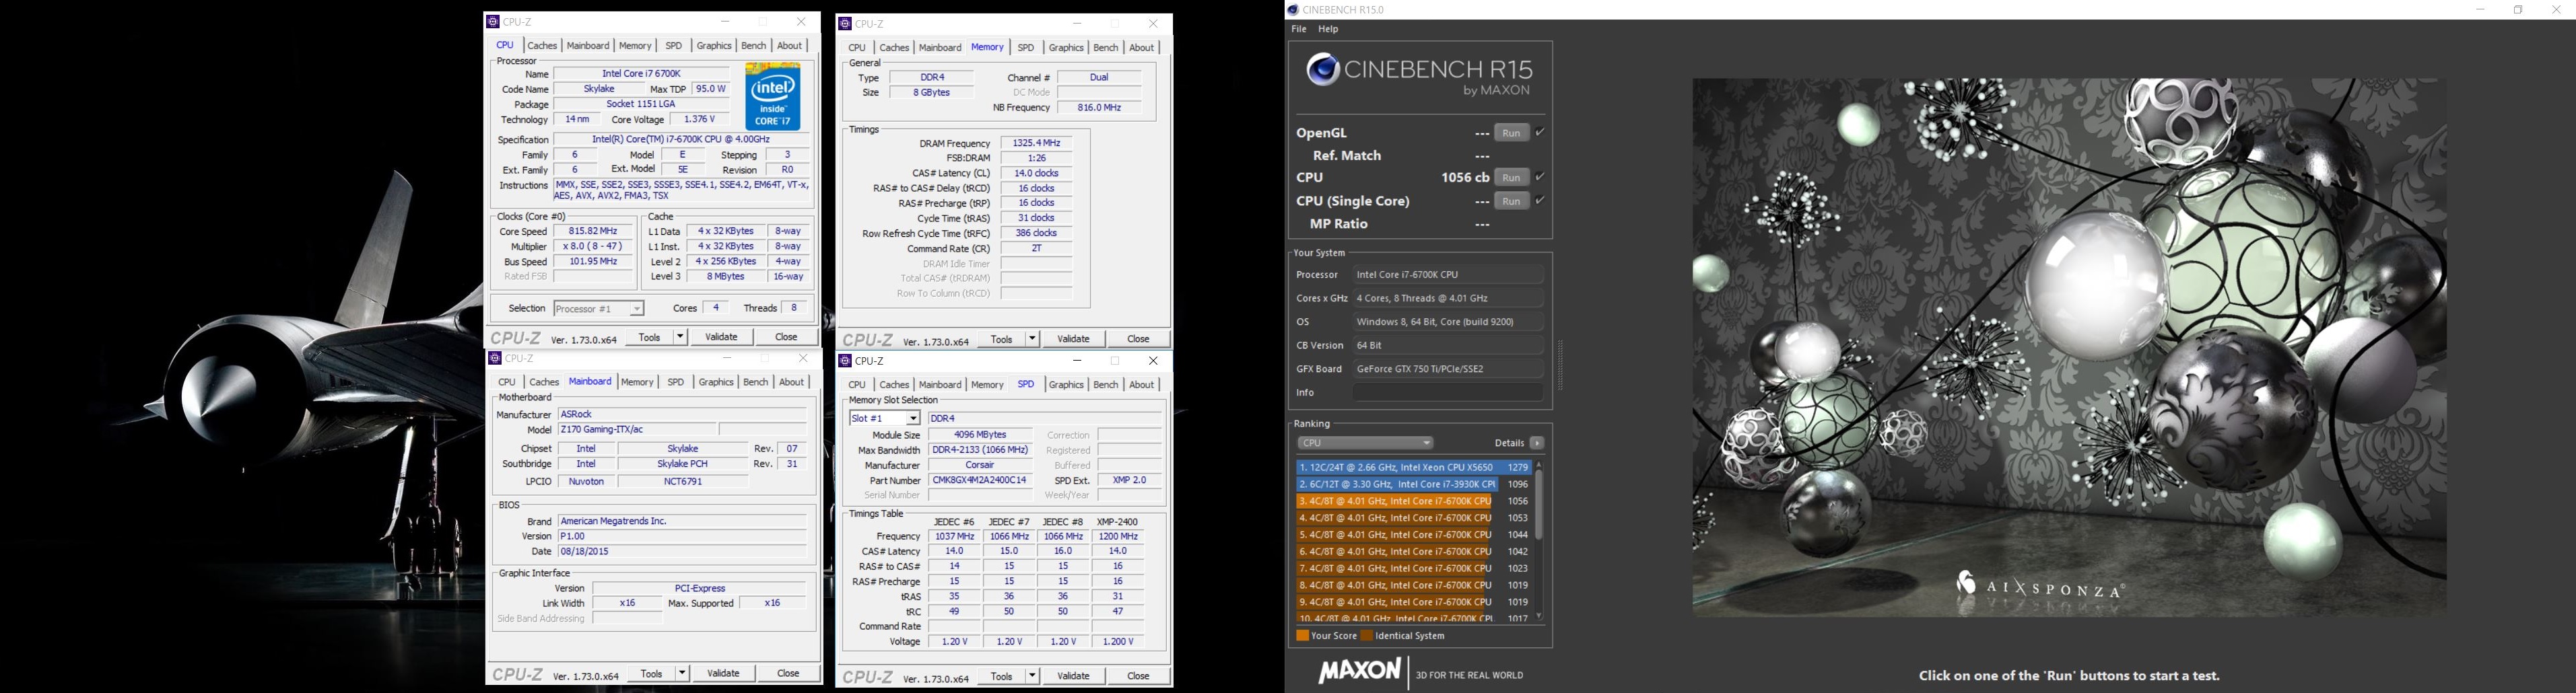Run the CPU (Single Core) benchmark

tap(1511, 202)
